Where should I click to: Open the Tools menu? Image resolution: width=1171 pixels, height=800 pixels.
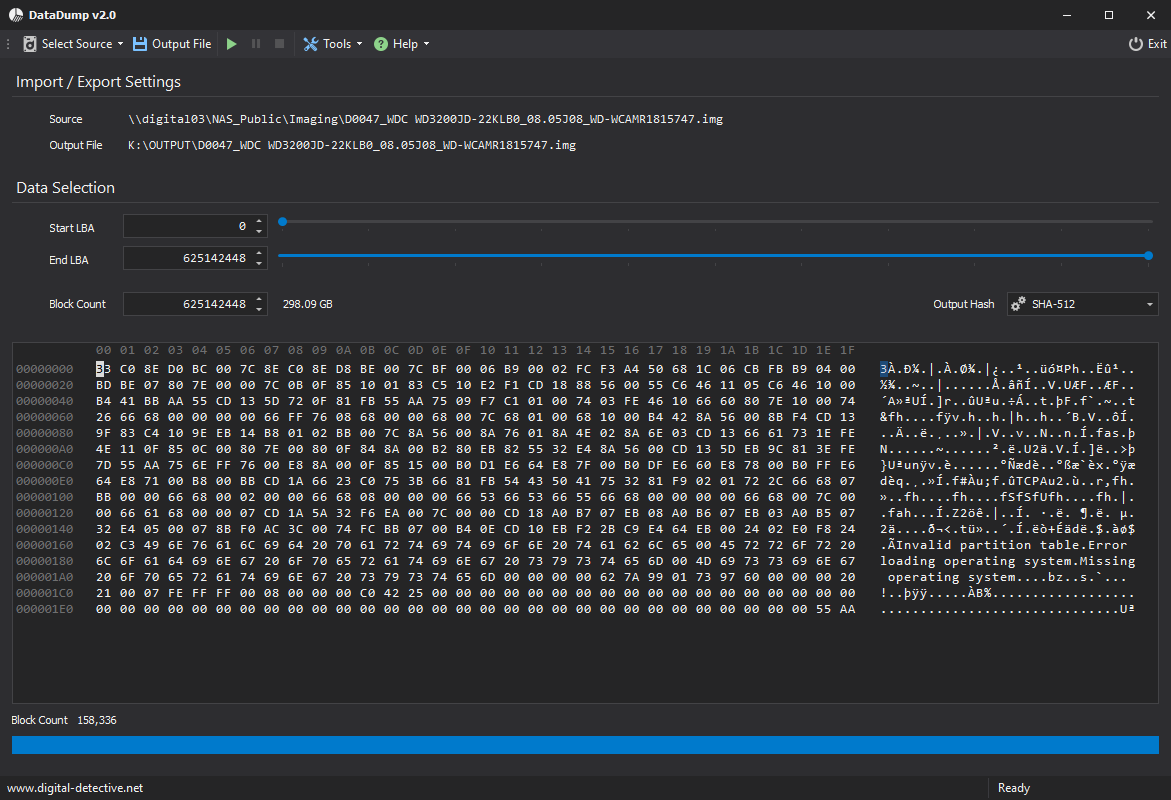click(x=333, y=44)
